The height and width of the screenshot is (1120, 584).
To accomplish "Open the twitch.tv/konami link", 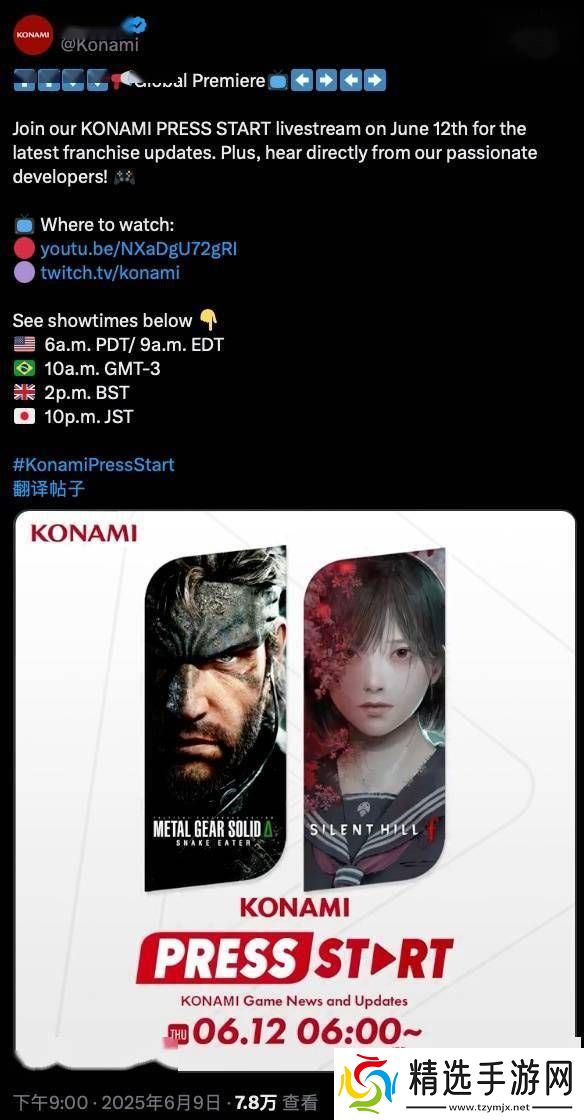I will 110,272.
